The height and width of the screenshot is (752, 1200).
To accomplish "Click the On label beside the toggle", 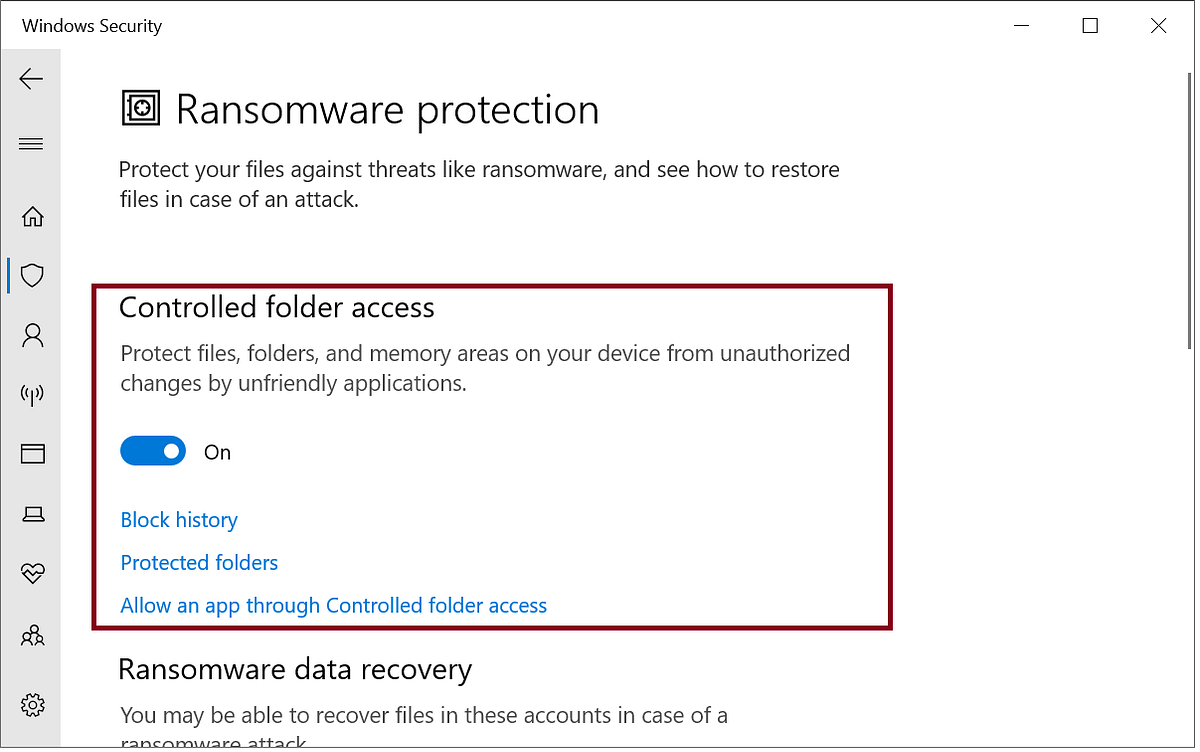I will click(x=217, y=452).
